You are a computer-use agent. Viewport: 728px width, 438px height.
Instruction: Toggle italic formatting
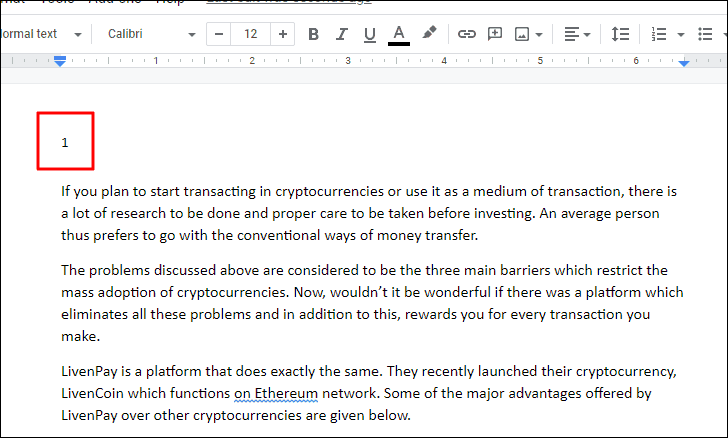[x=342, y=34]
